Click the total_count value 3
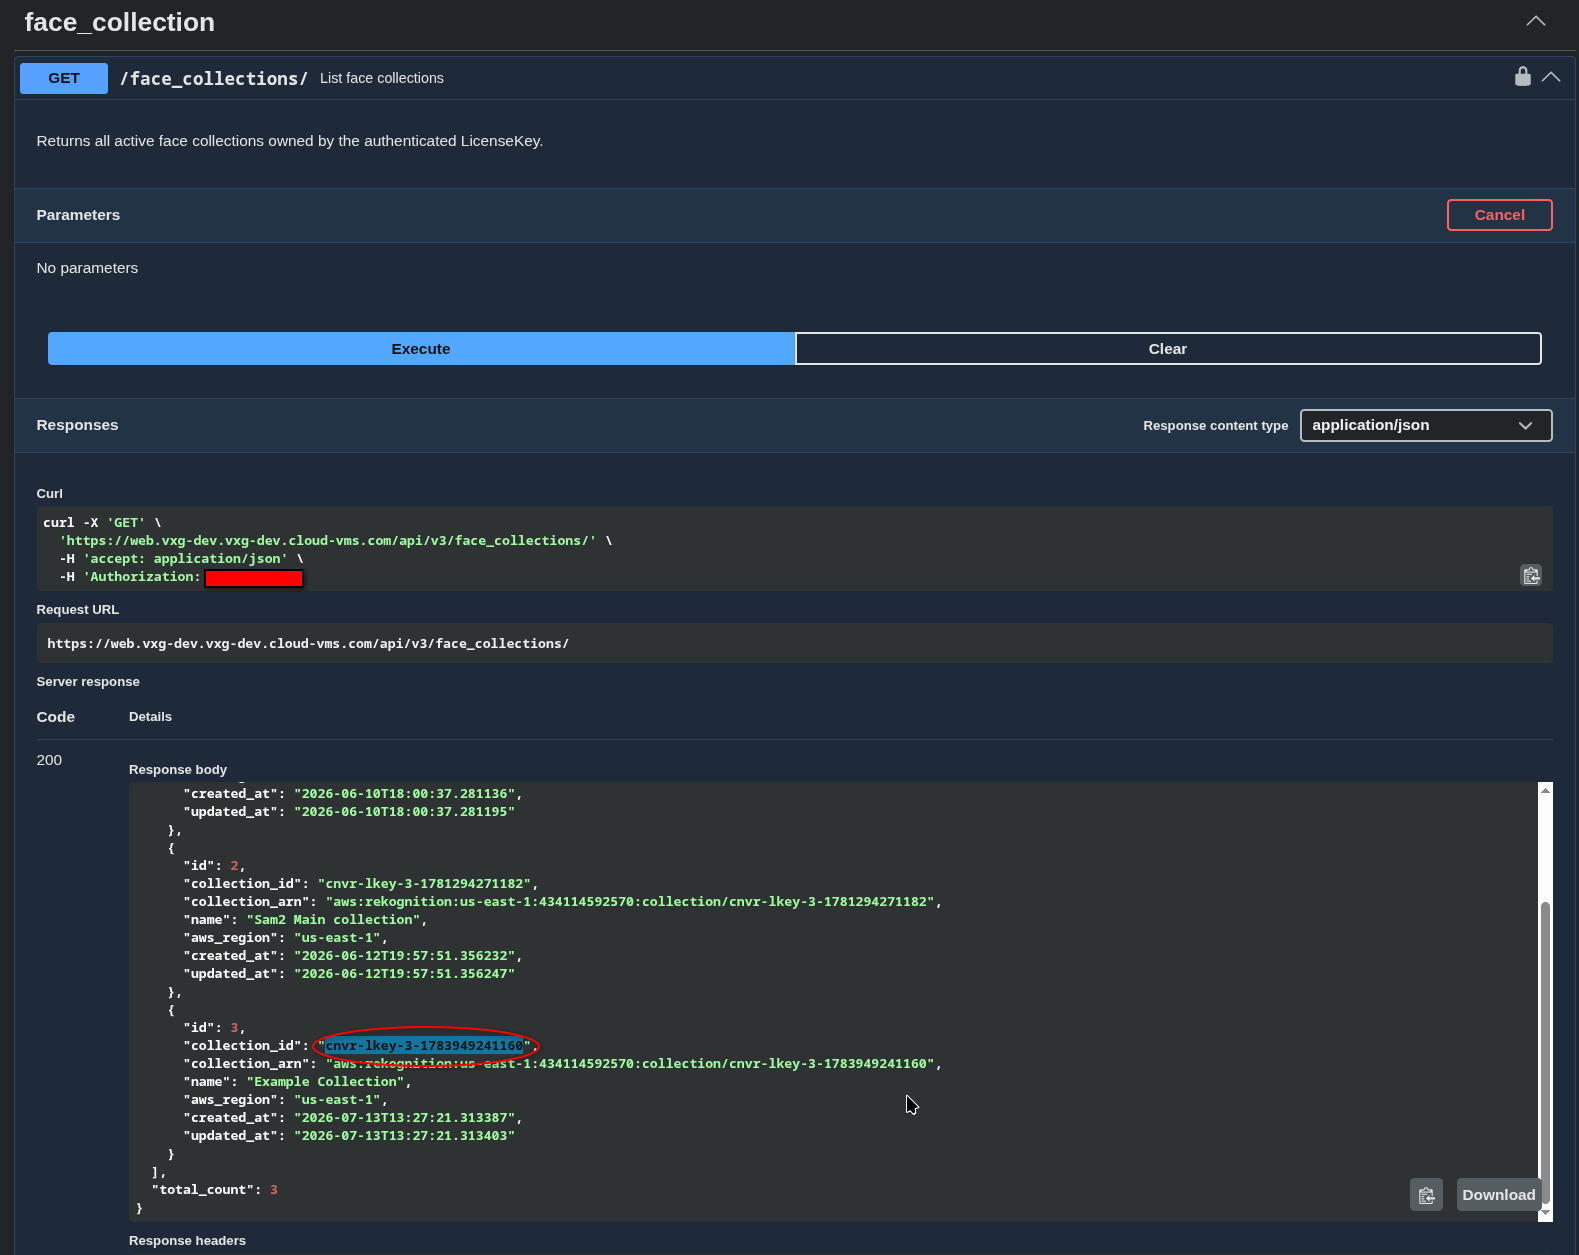Image resolution: width=1579 pixels, height=1255 pixels. pyautogui.click(x=274, y=1190)
